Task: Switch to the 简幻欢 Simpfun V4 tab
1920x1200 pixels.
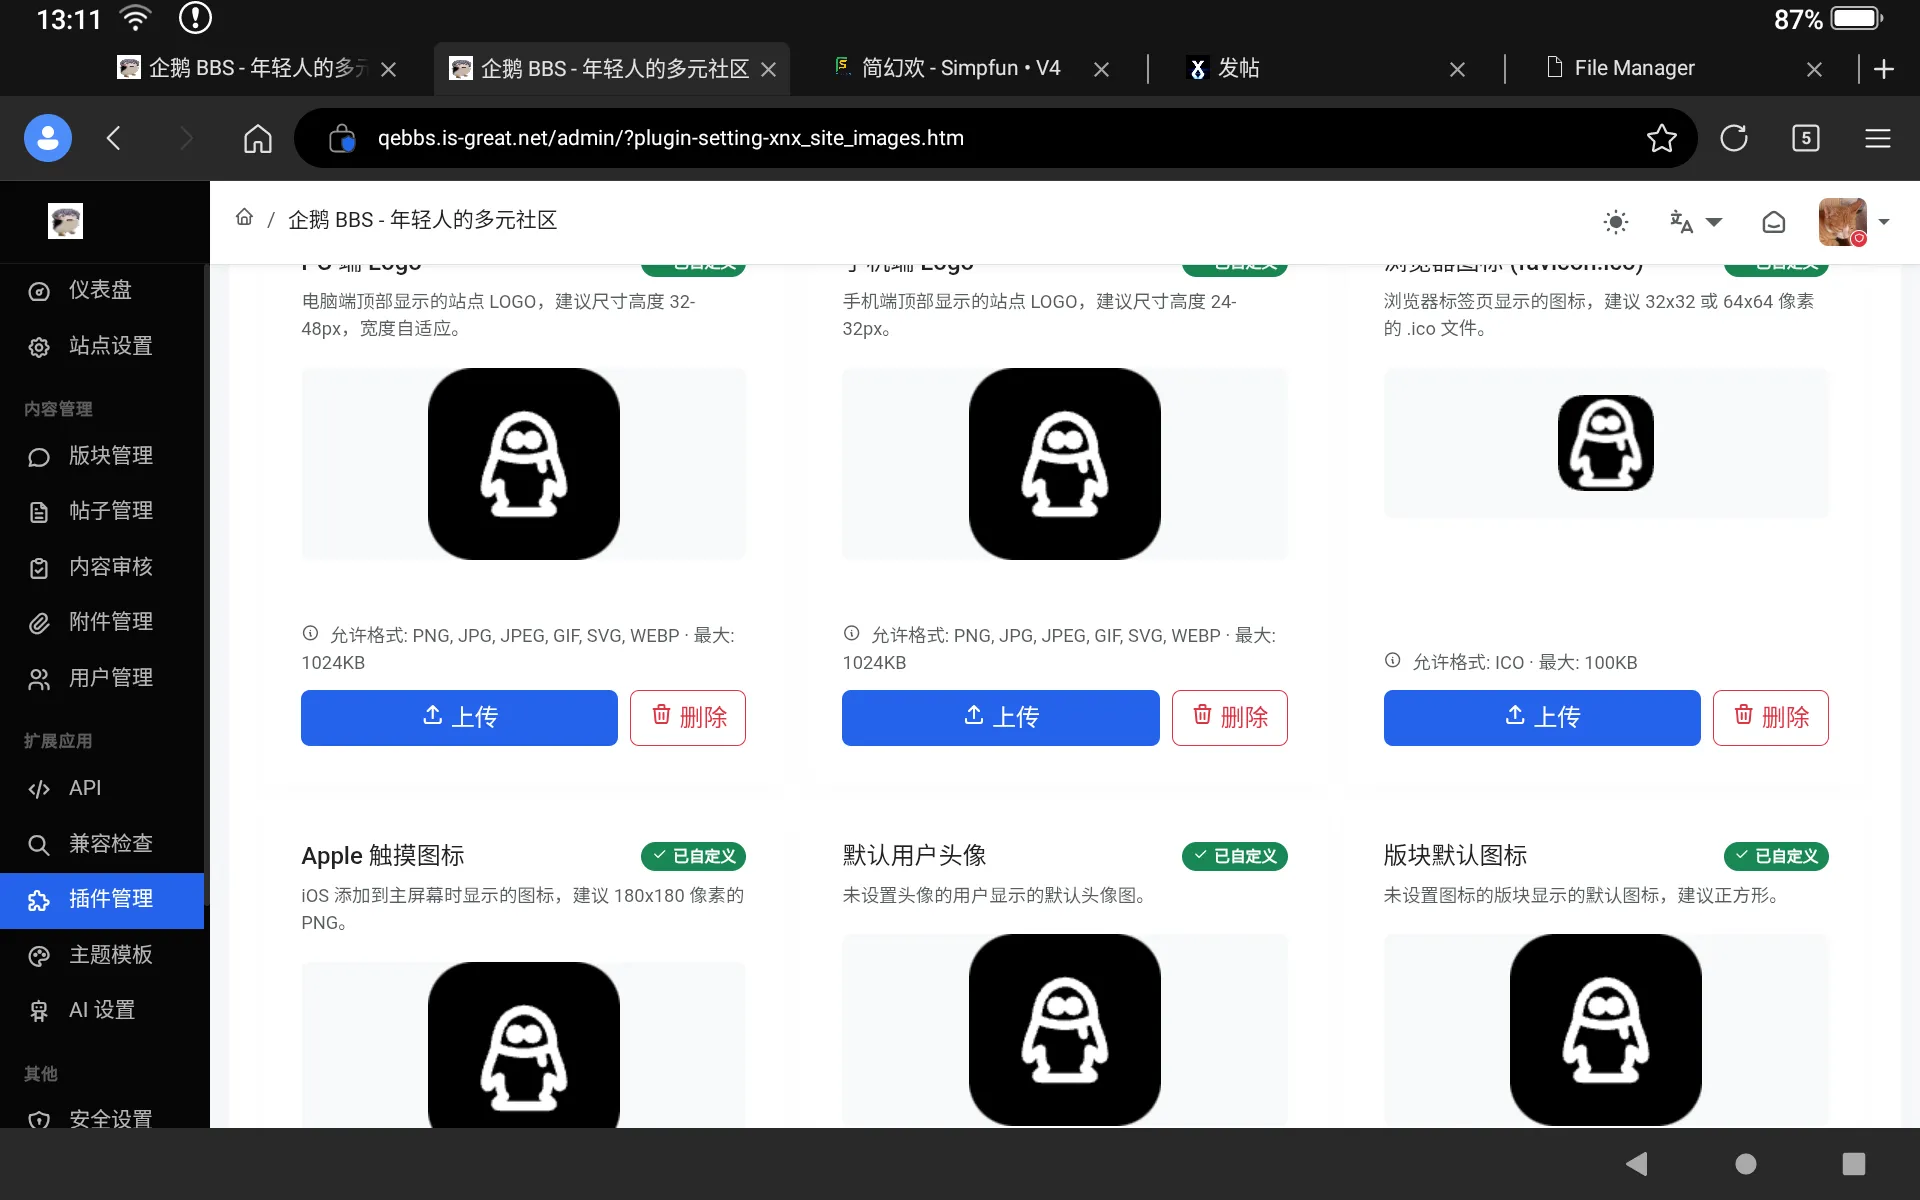Action: click(x=960, y=68)
